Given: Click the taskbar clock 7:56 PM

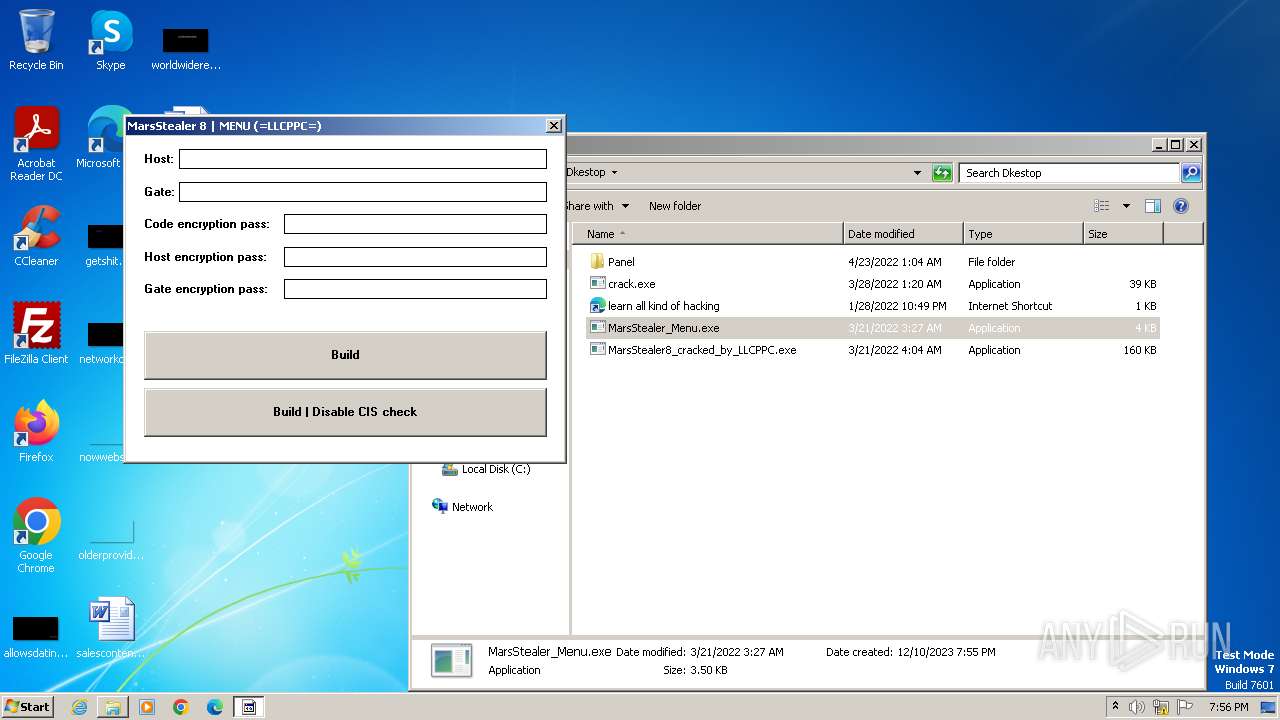Looking at the screenshot, I should coord(1228,707).
